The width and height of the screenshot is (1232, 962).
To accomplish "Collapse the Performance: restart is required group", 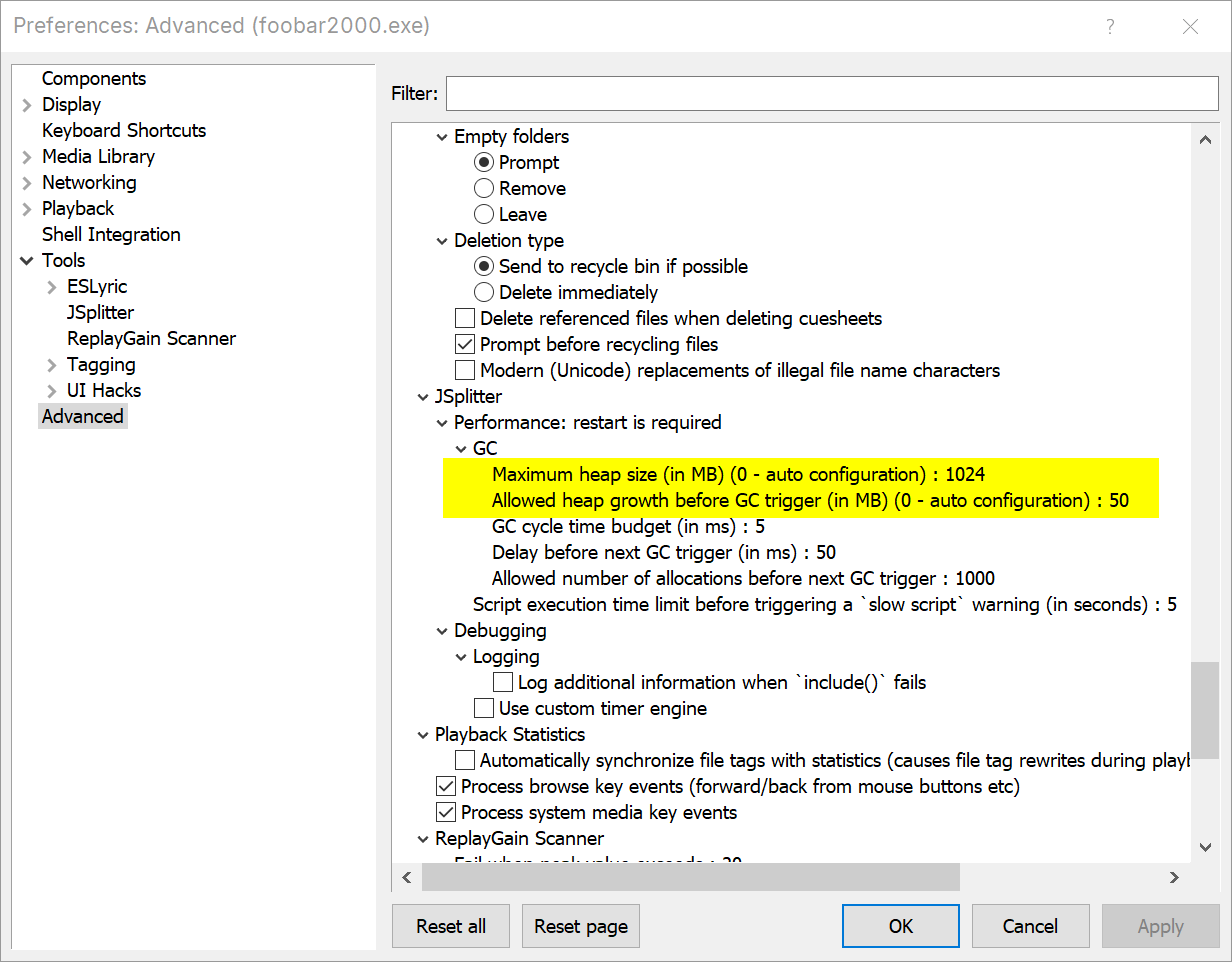I will pyautogui.click(x=442, y=423).
